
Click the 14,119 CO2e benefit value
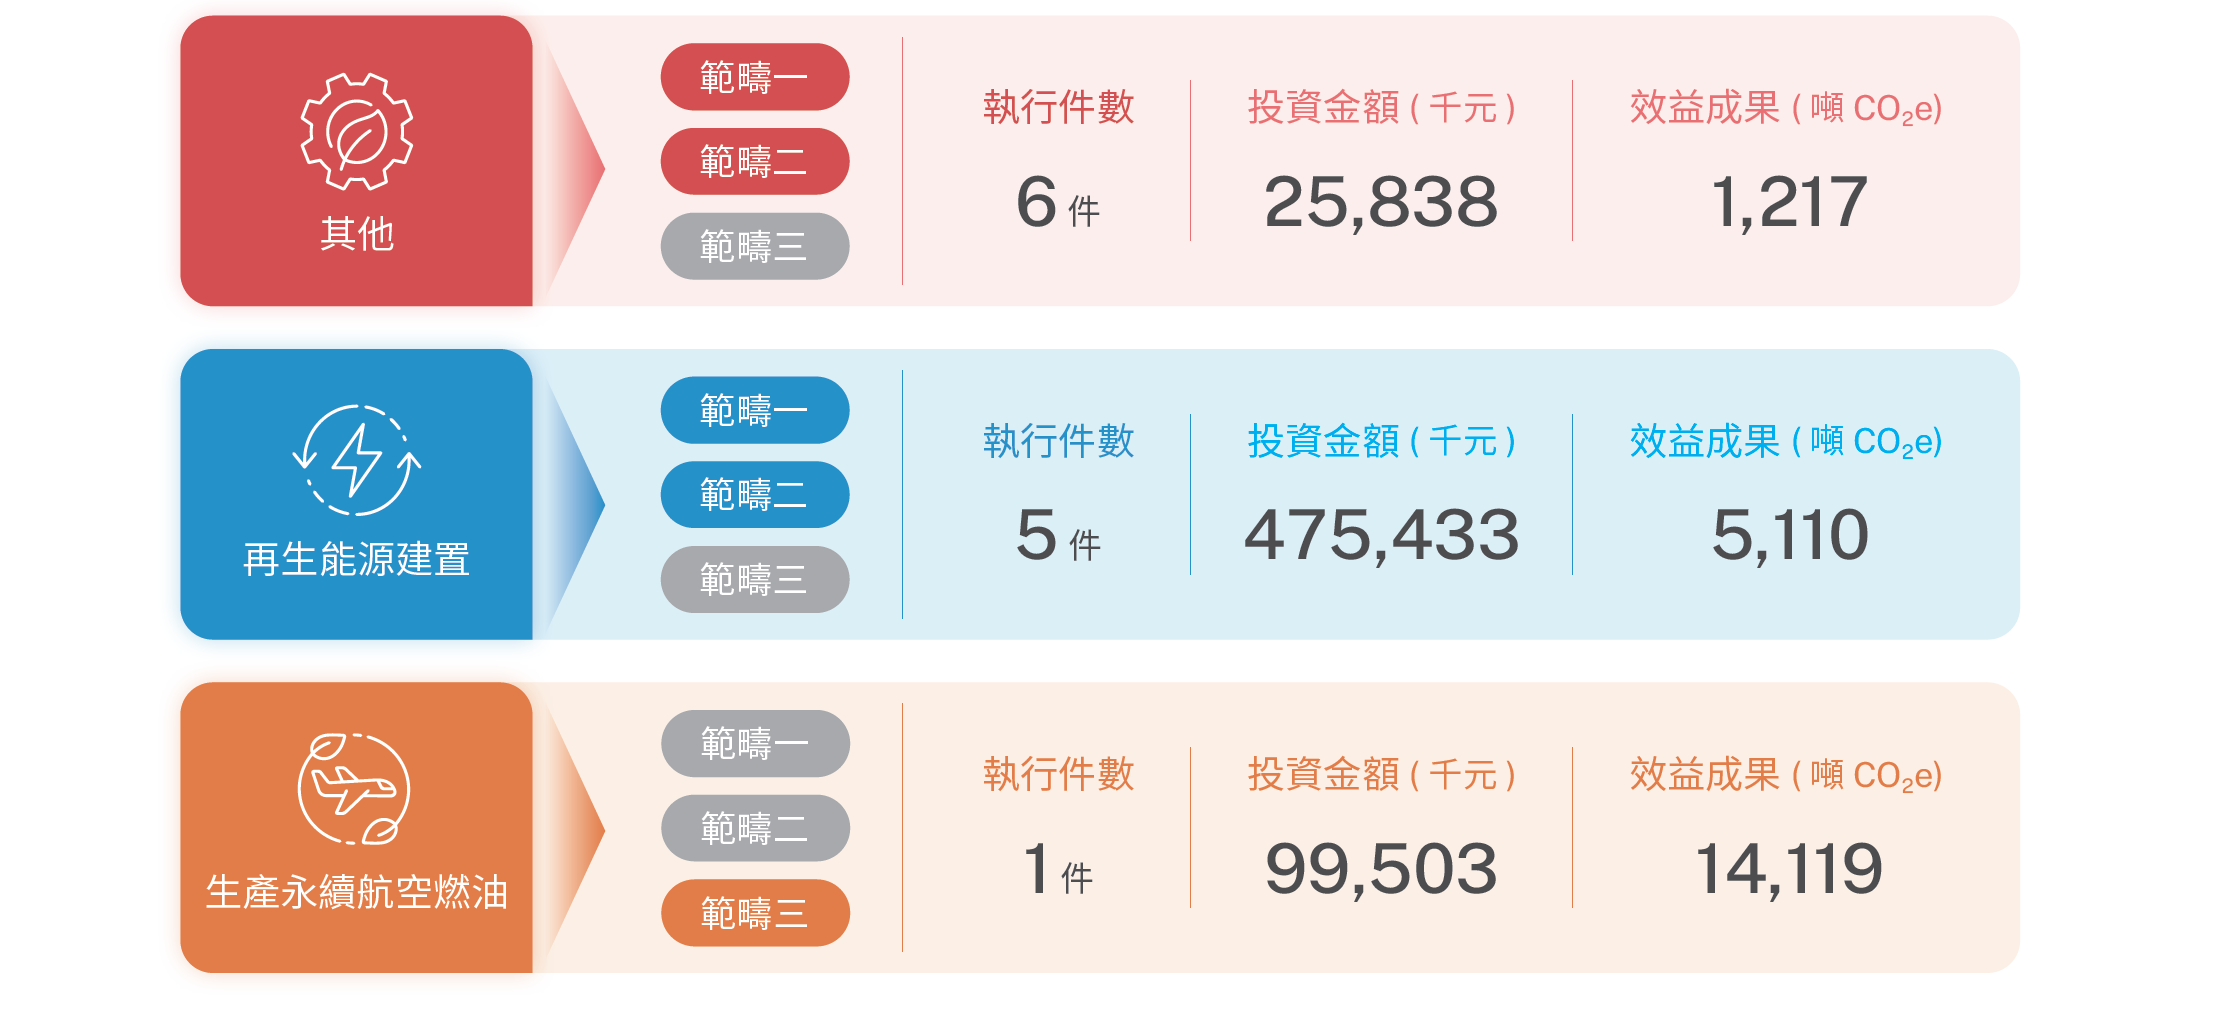pos(1789,869)
